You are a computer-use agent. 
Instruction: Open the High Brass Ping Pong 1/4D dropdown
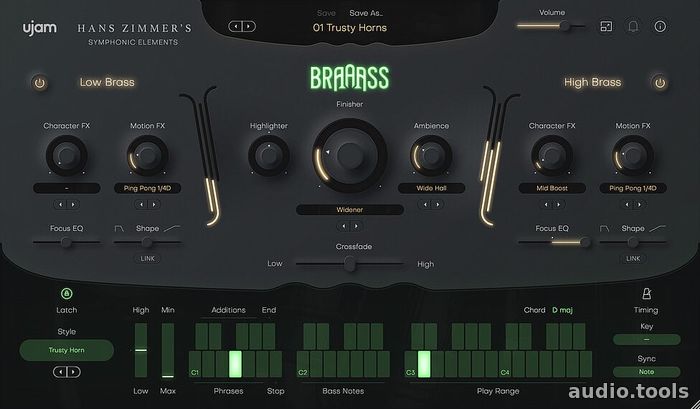[633, 188]
